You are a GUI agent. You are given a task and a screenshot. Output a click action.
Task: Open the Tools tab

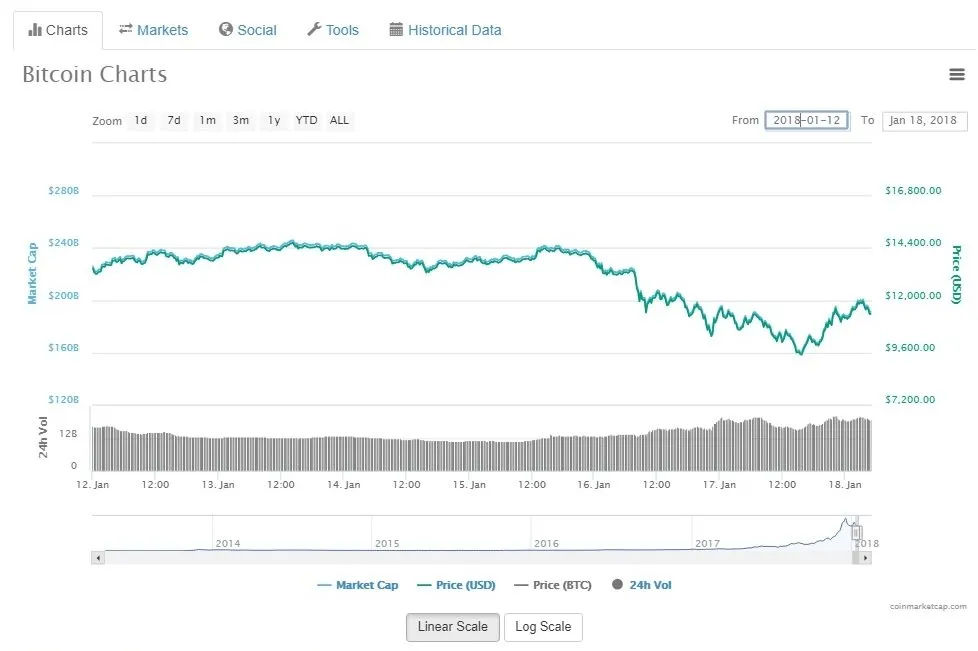[x=333, y=30]
